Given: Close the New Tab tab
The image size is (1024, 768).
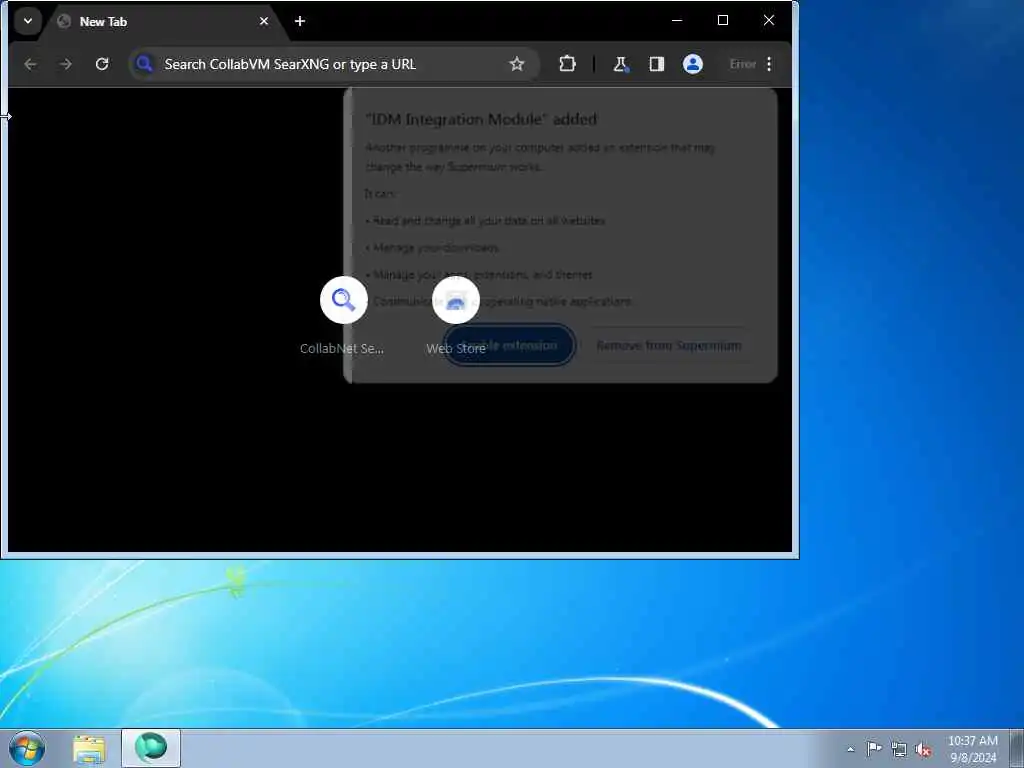Looking at the screenshot, I should click(264, 22).
